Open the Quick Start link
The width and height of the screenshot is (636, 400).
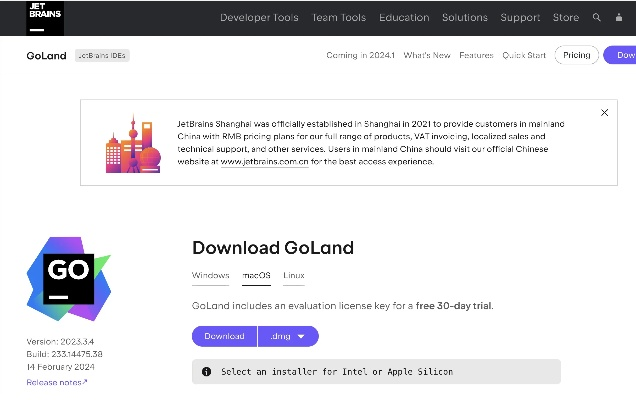point(523,55)
